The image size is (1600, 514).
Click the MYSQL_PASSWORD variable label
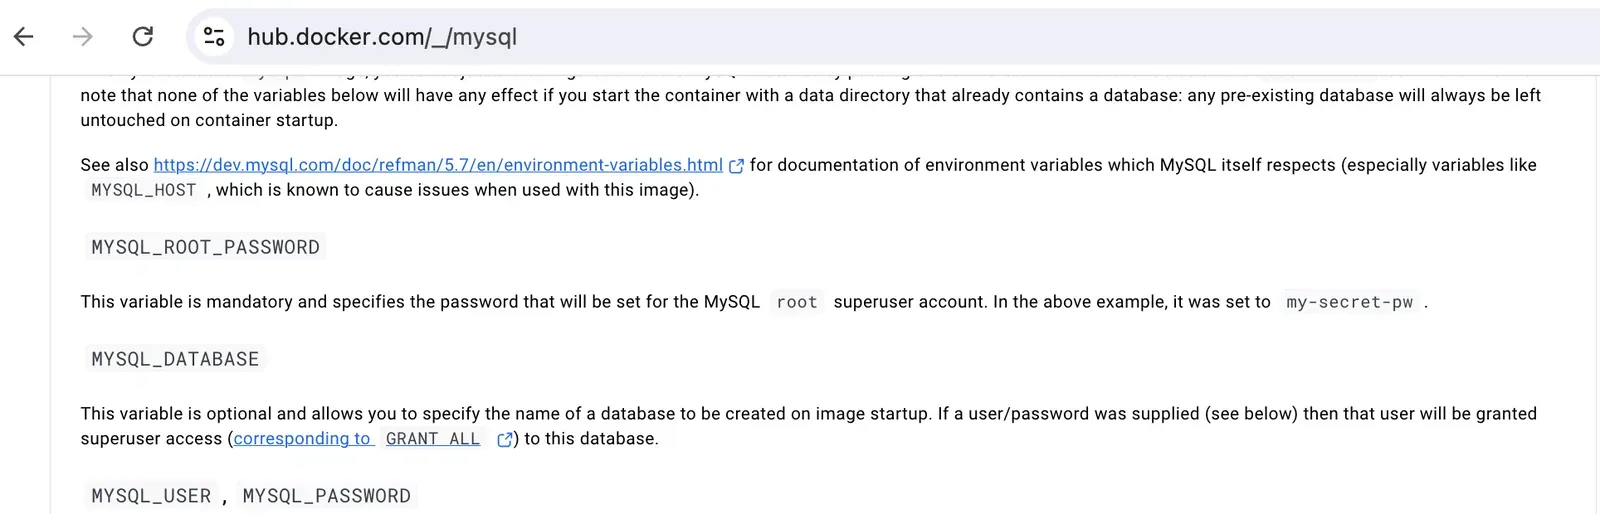(327, 496)
